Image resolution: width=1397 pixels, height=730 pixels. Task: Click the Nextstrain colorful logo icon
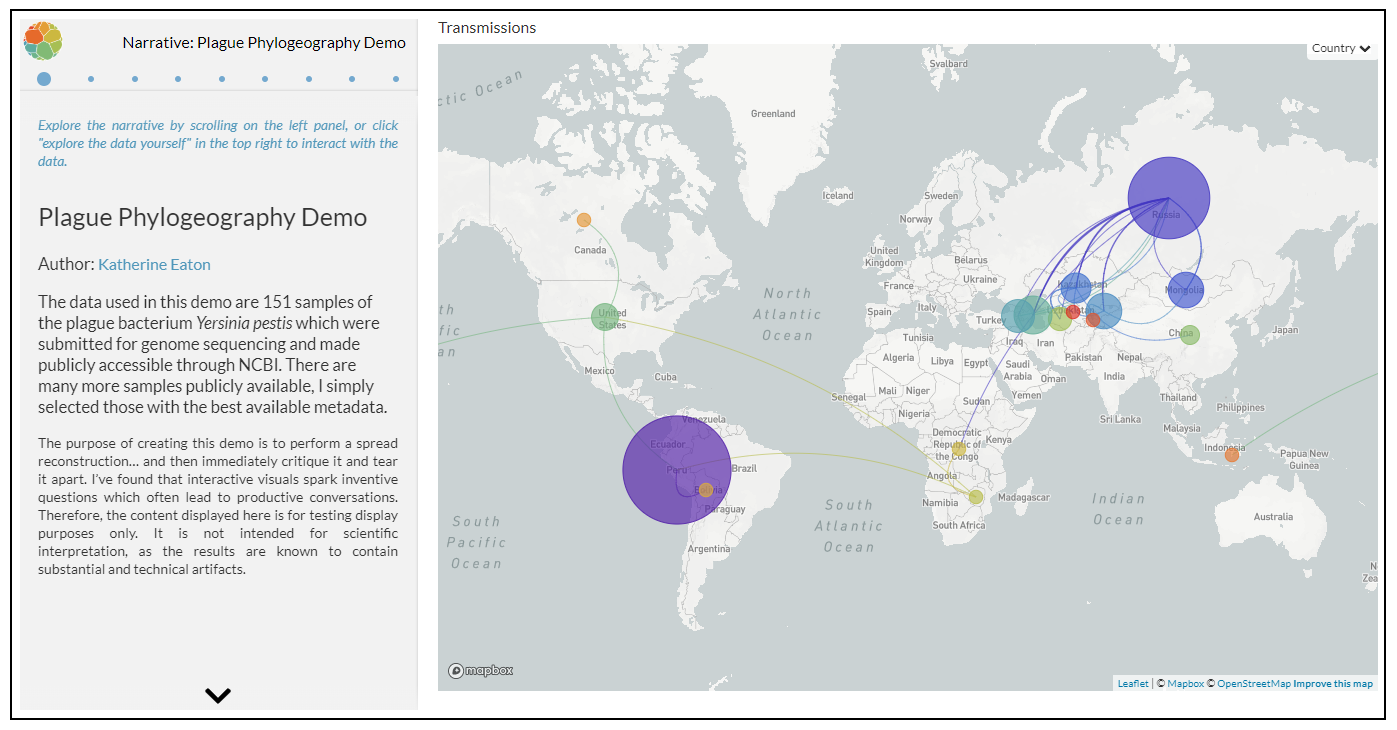click(43, 41)
